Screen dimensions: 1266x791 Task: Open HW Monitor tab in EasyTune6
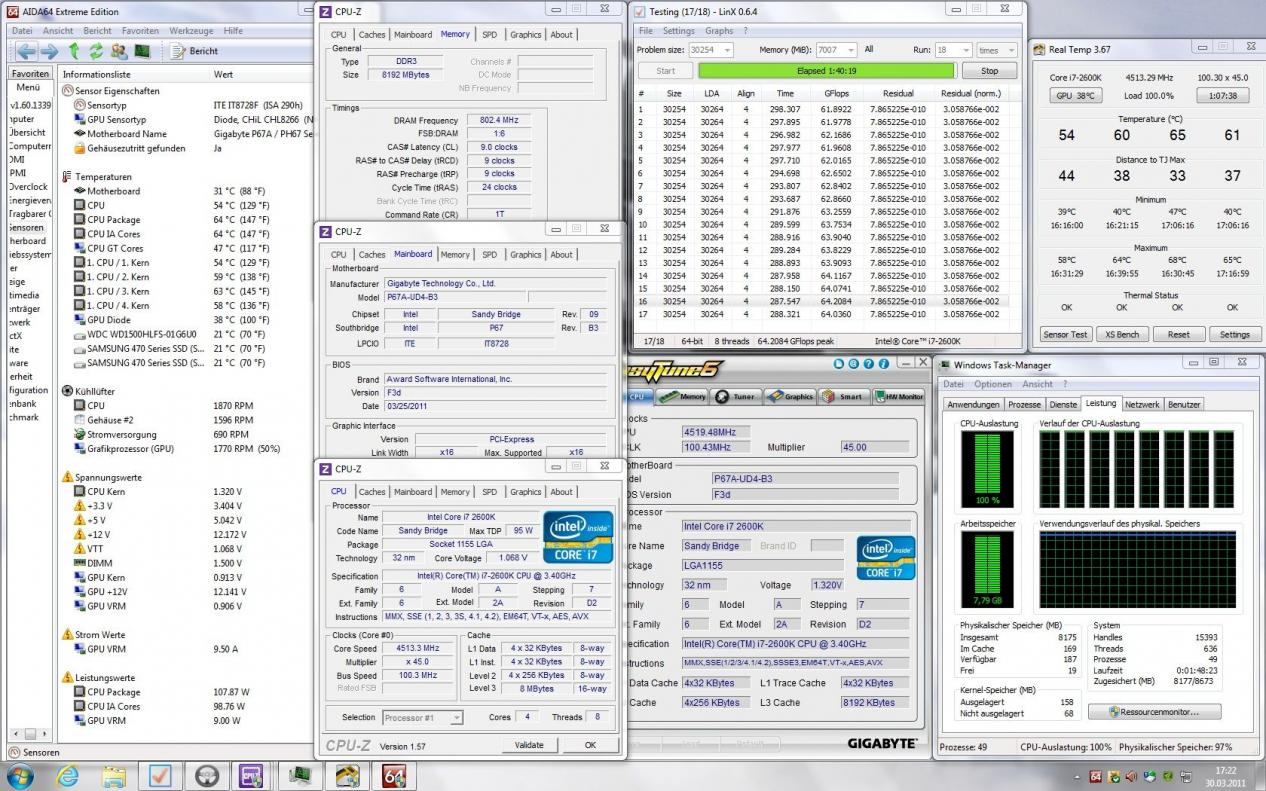(x=899, y=396)
